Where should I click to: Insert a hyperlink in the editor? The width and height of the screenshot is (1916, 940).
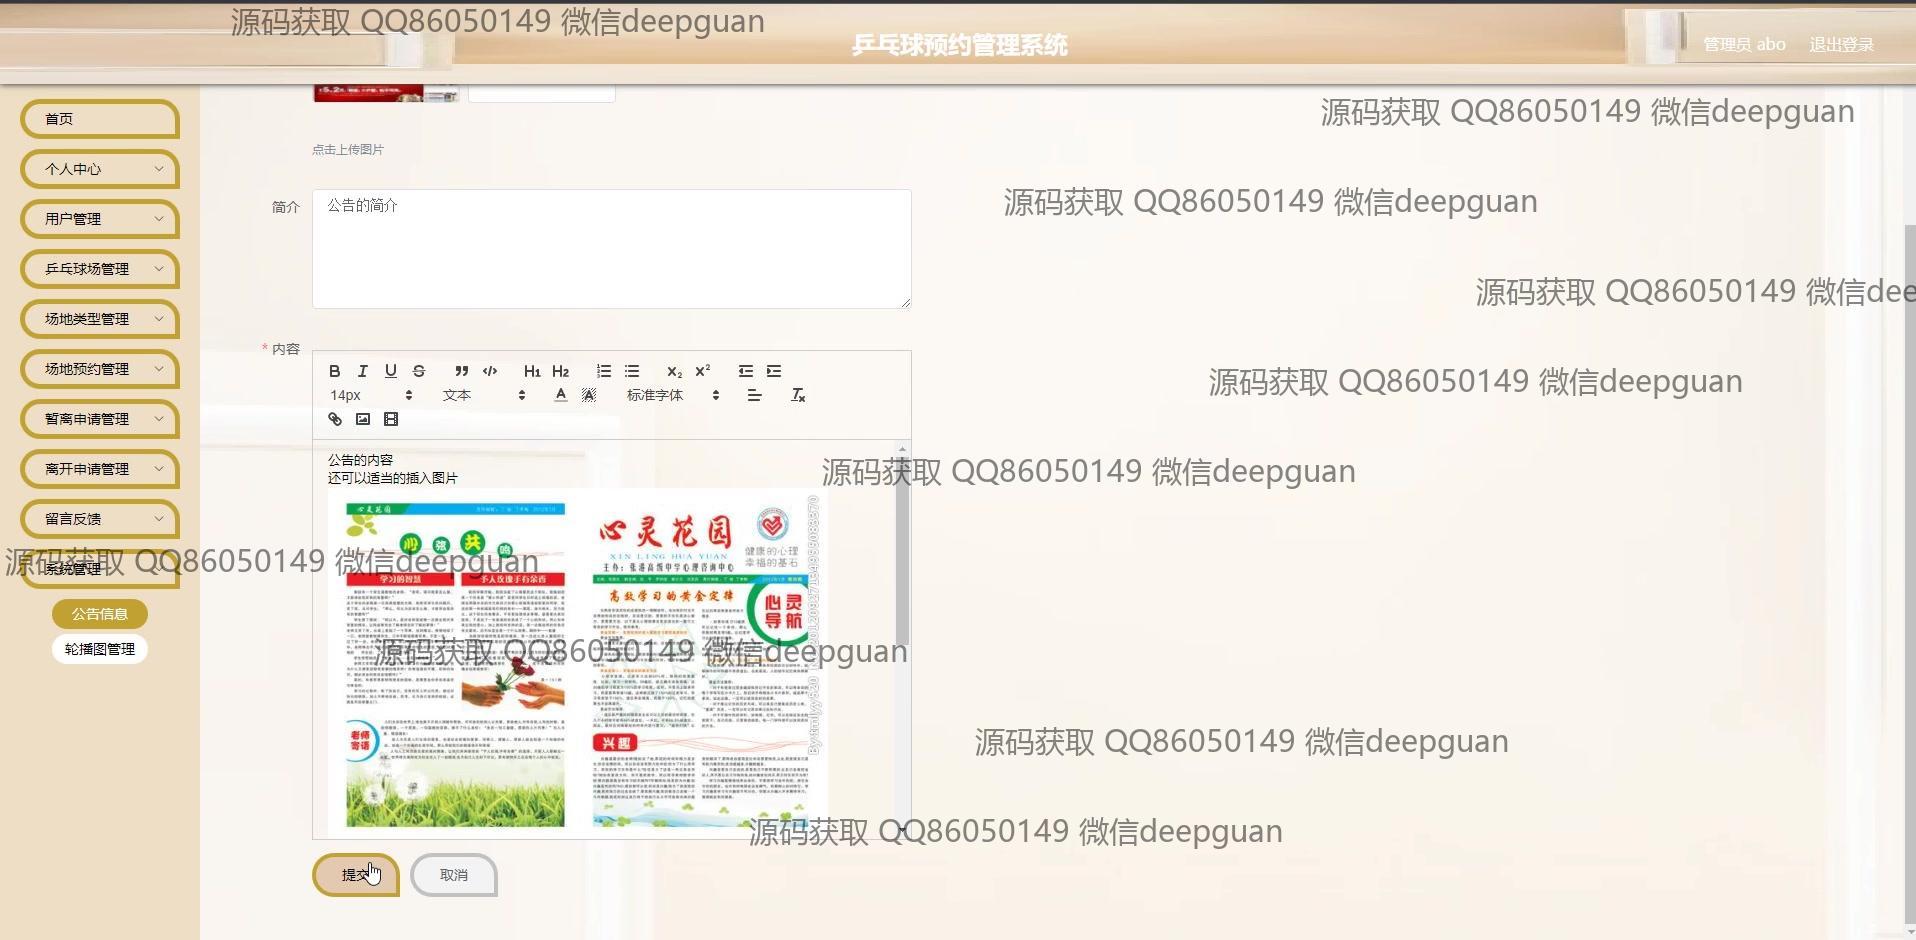(x=335, y=419)
